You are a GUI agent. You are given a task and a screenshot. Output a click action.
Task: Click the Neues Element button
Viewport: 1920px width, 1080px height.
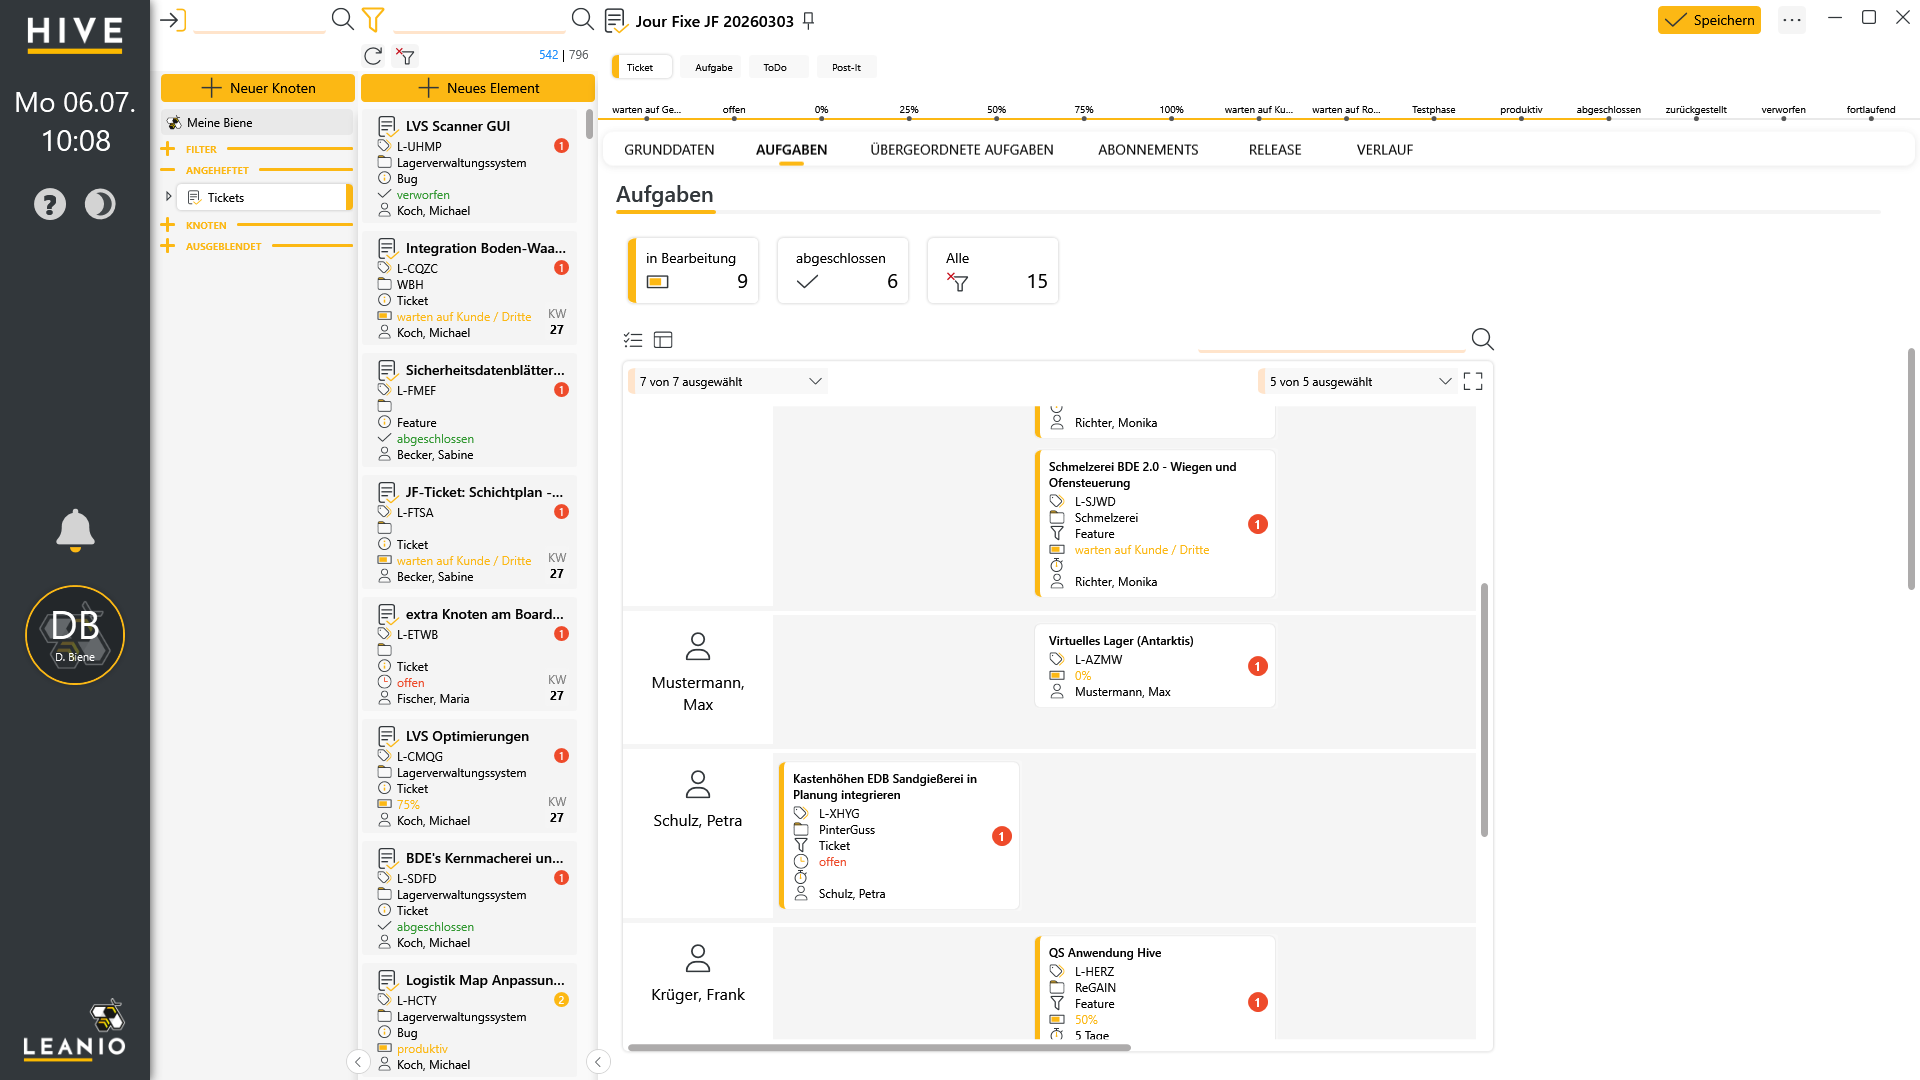478,88
